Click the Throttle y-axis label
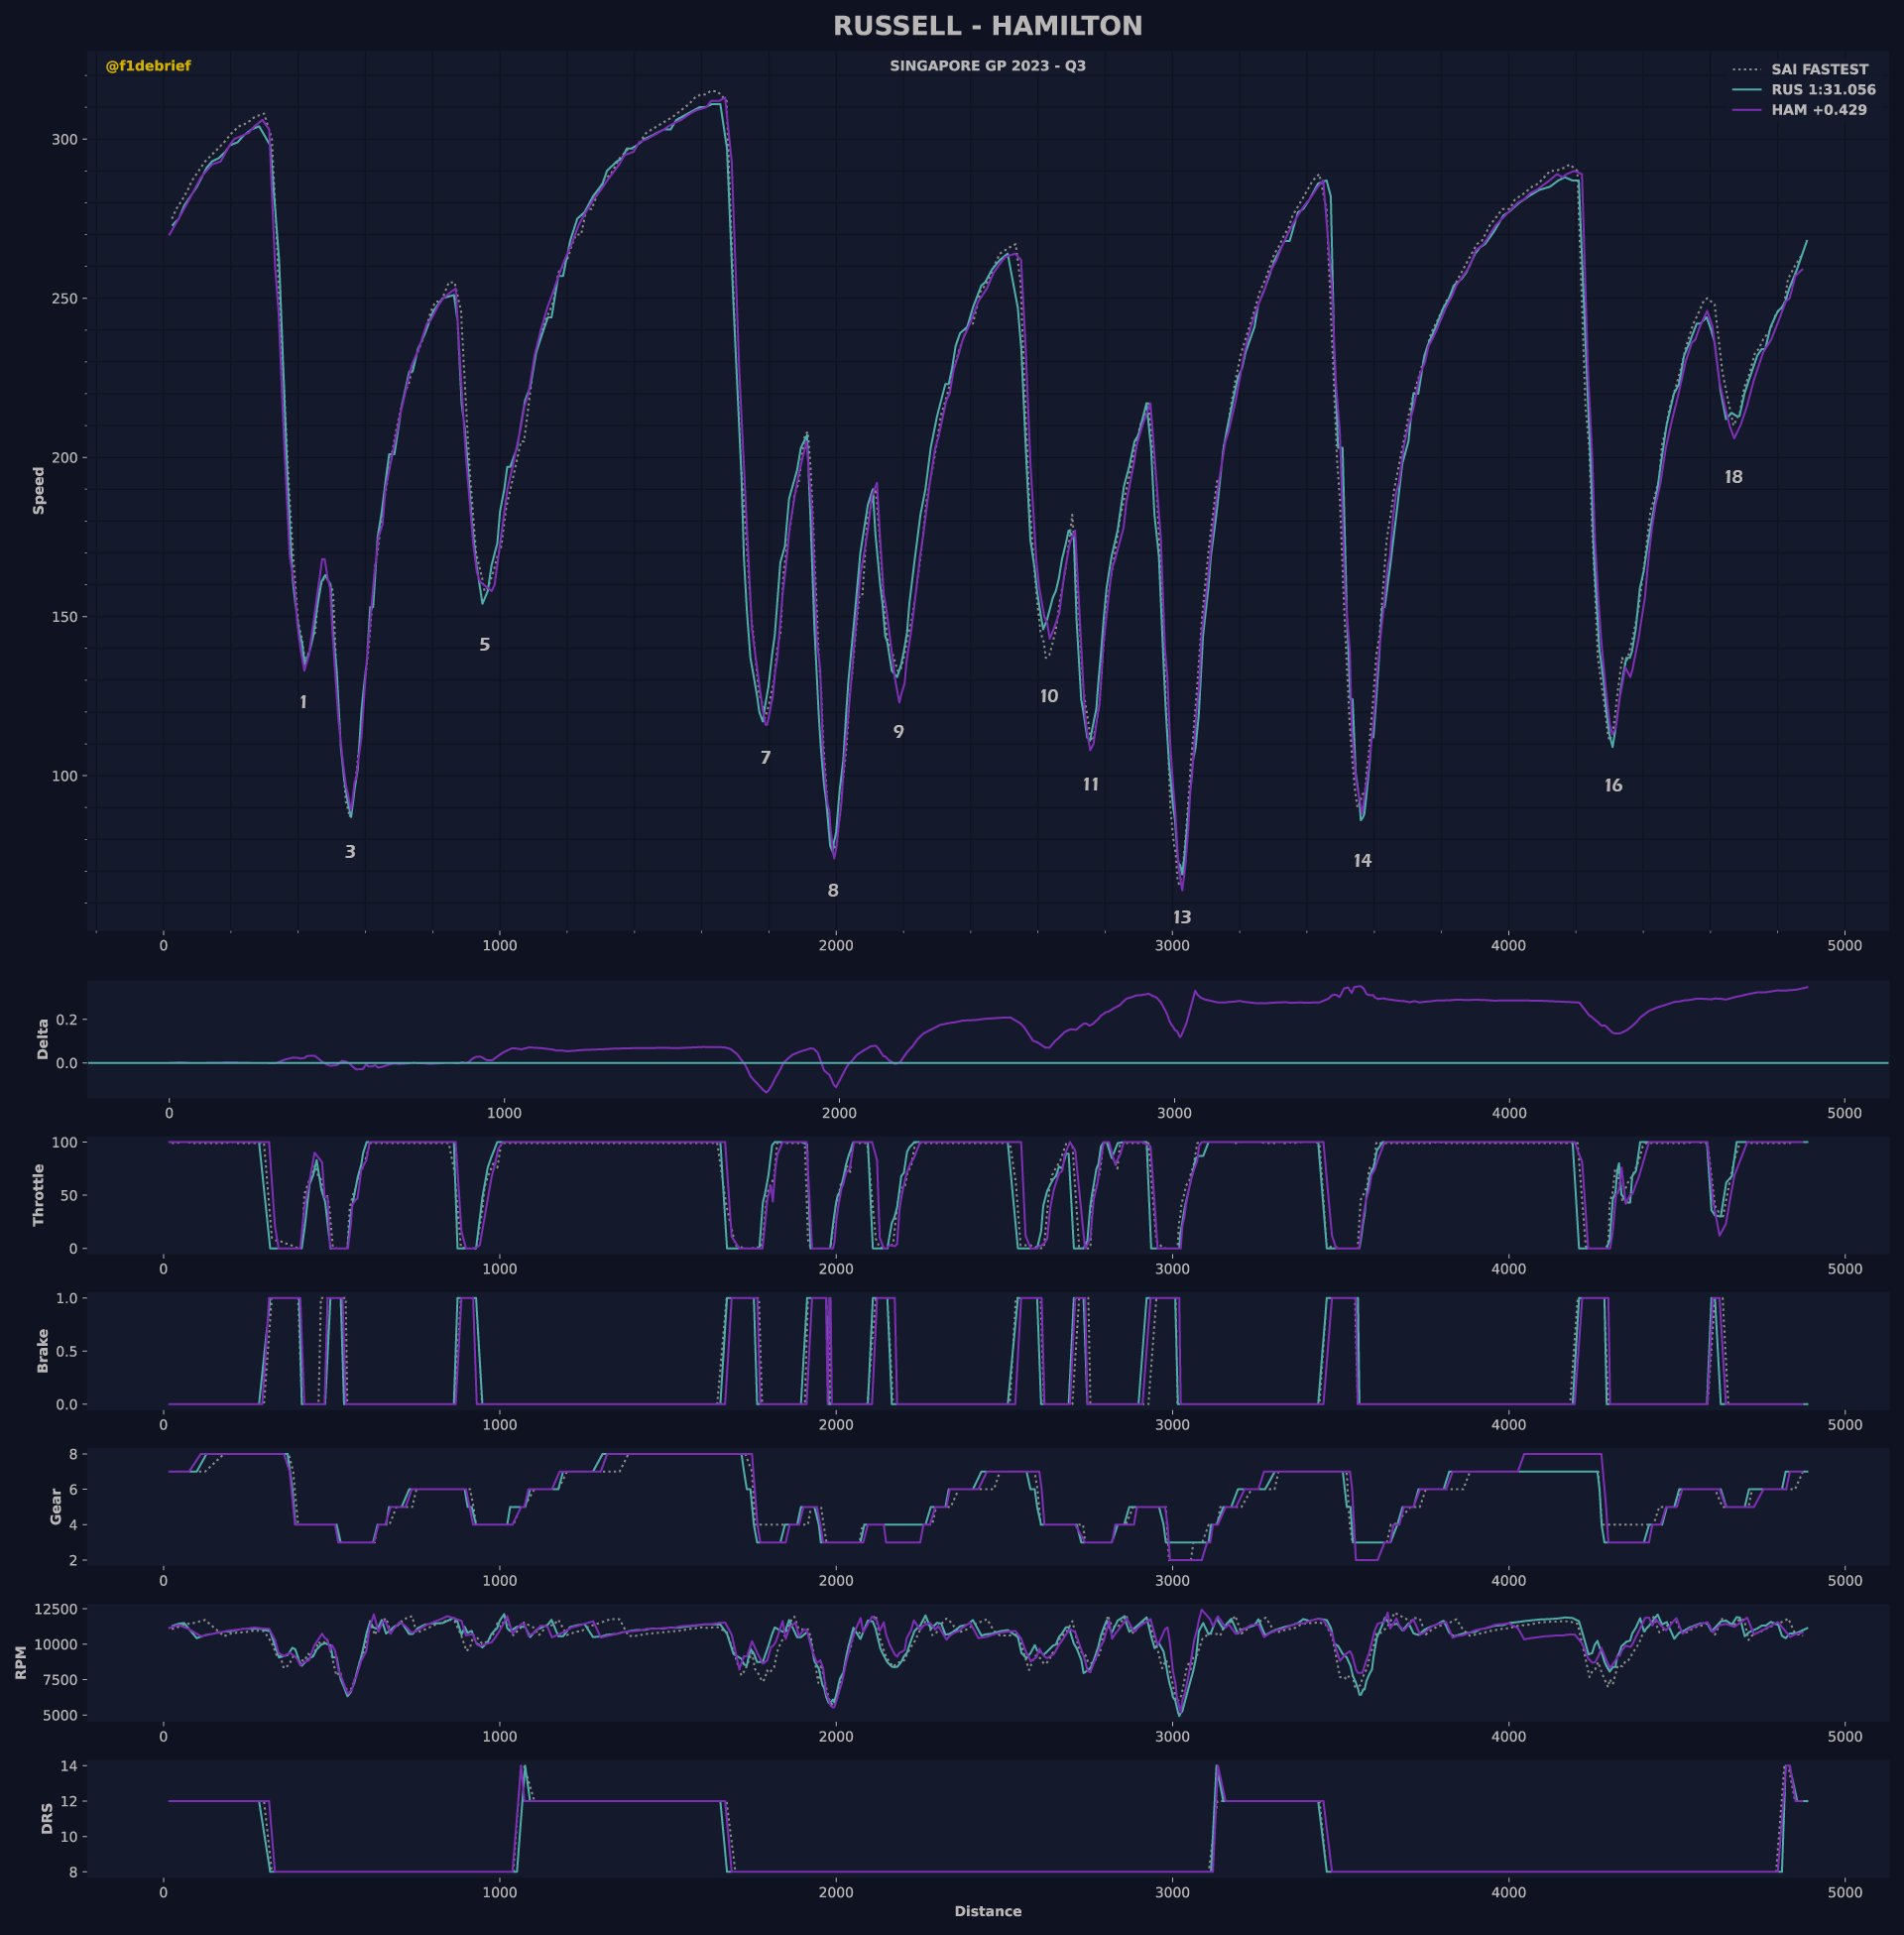Screen dimensions: 1904x1935 coord(39,1194)
